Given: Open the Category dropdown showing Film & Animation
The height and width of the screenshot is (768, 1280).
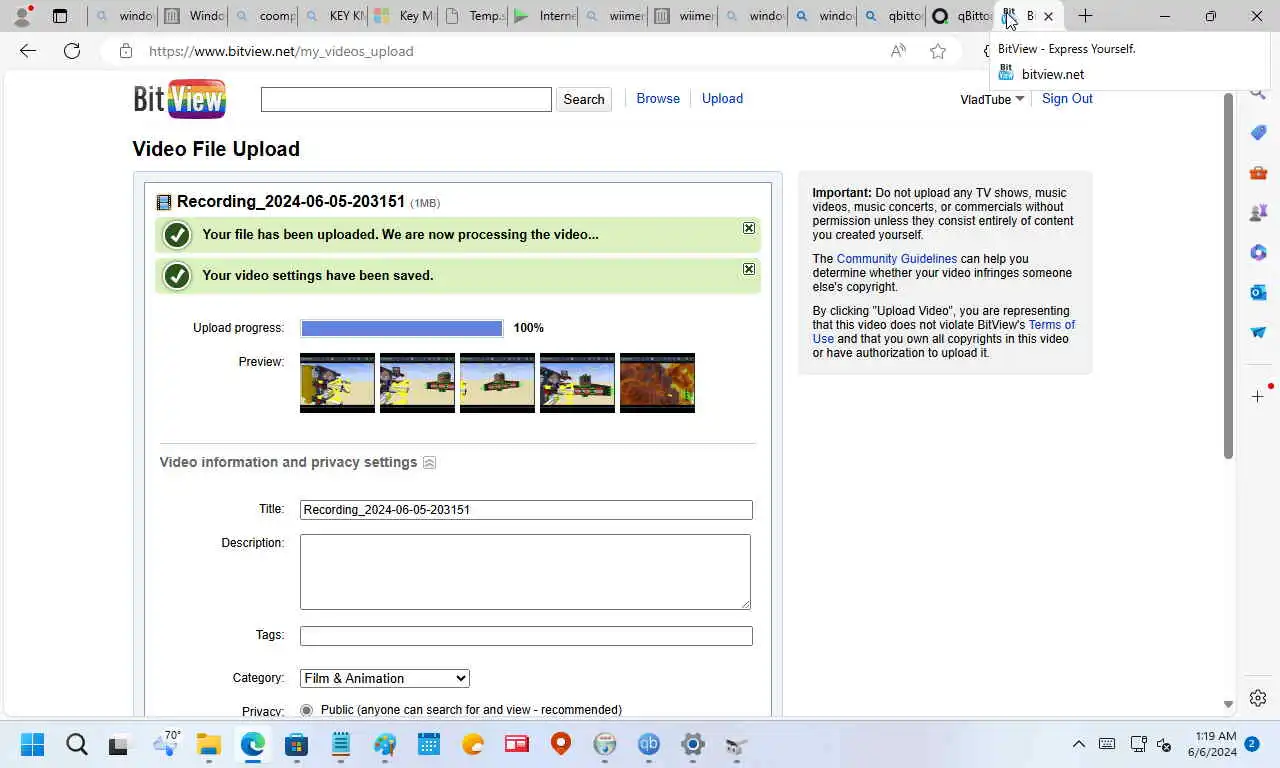Looking at the screenshot, I should 385,678.
